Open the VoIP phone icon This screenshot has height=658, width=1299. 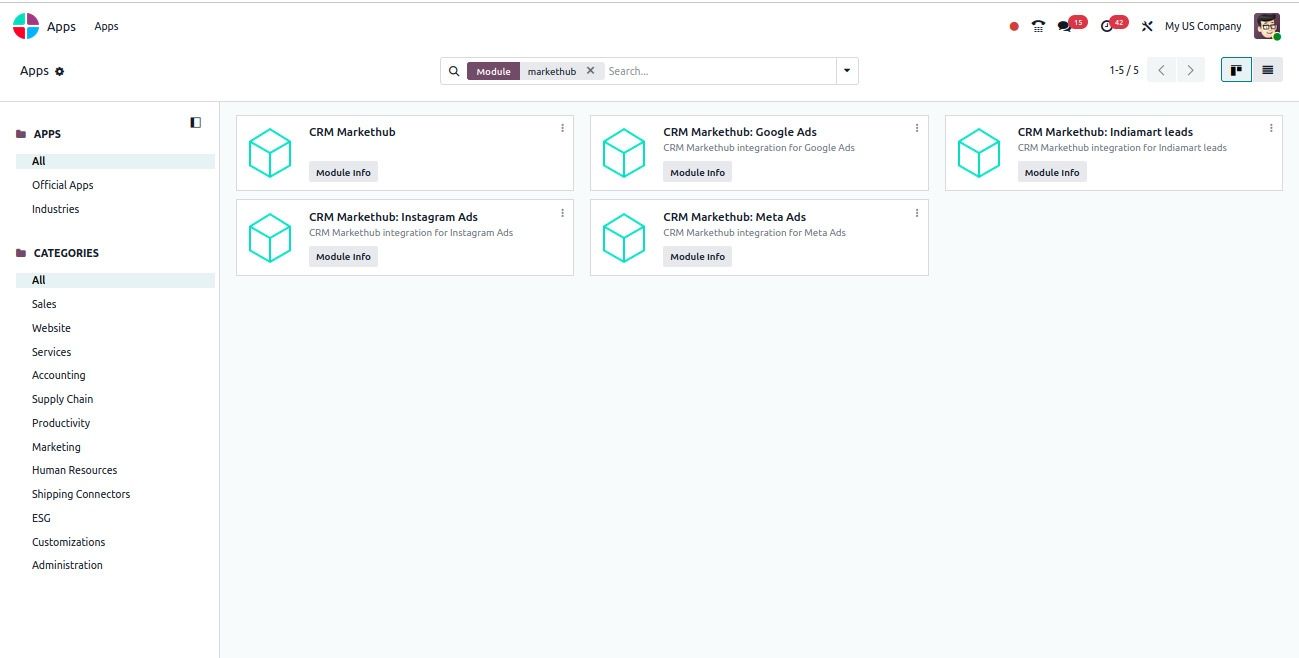point(1039,27)
